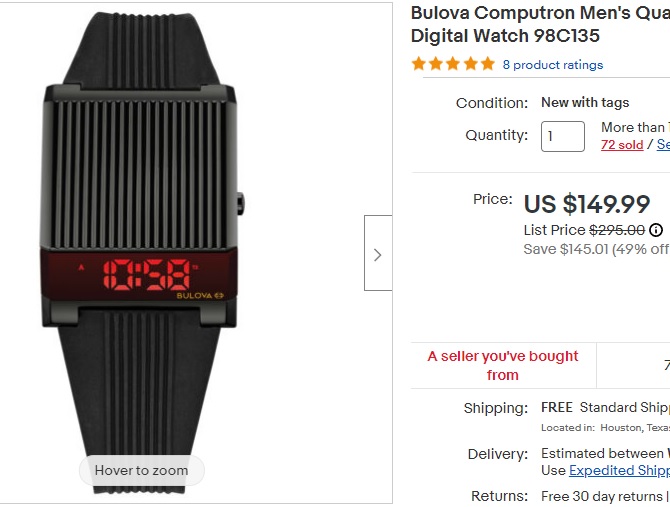
Task: Click the US $149.99 price
Action: click(587, 204)
